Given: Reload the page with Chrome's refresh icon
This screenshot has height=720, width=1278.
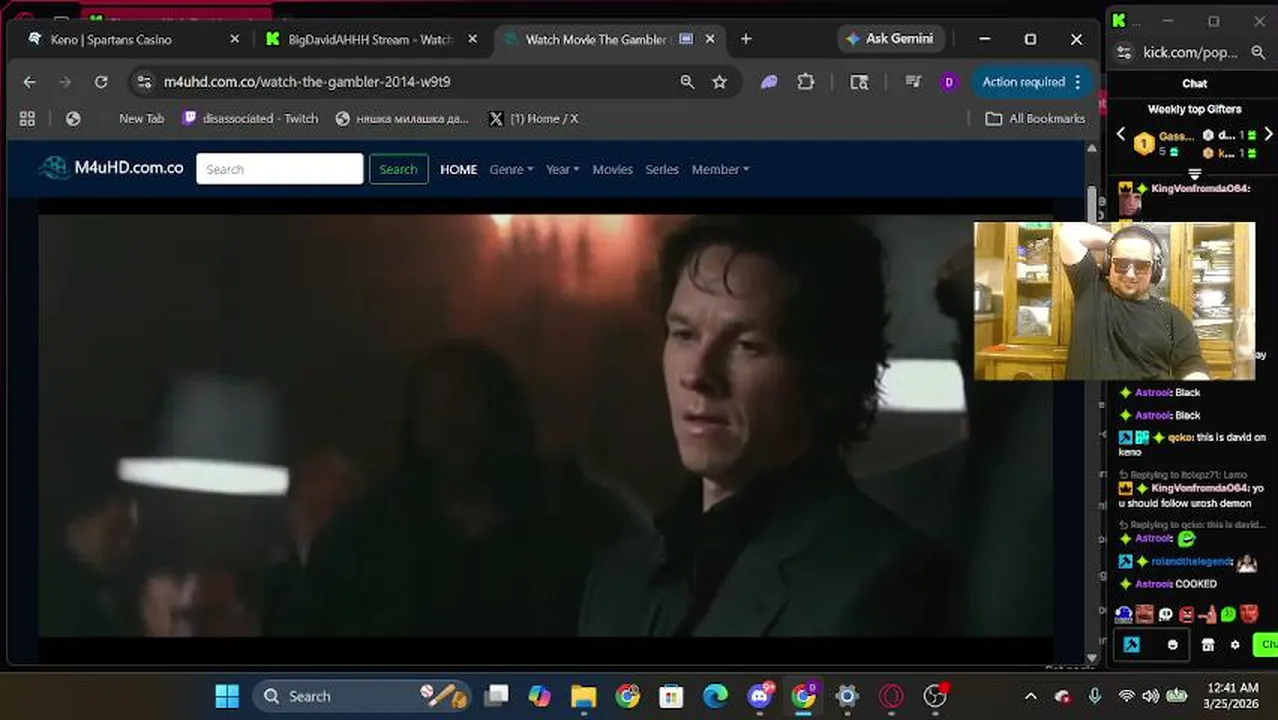Looking at the screenshot, I should coord(101,82).
